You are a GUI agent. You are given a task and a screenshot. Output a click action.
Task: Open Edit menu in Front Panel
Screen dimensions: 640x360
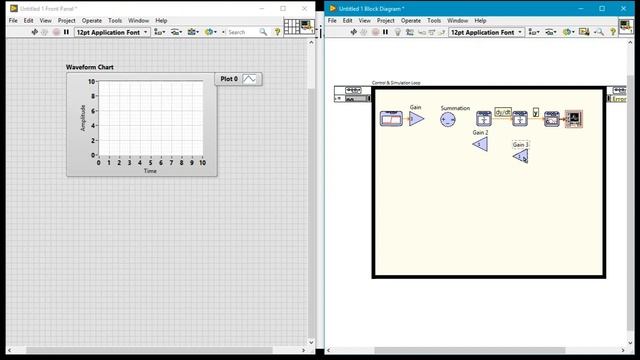pyautogui.click(x=28, y=20)
